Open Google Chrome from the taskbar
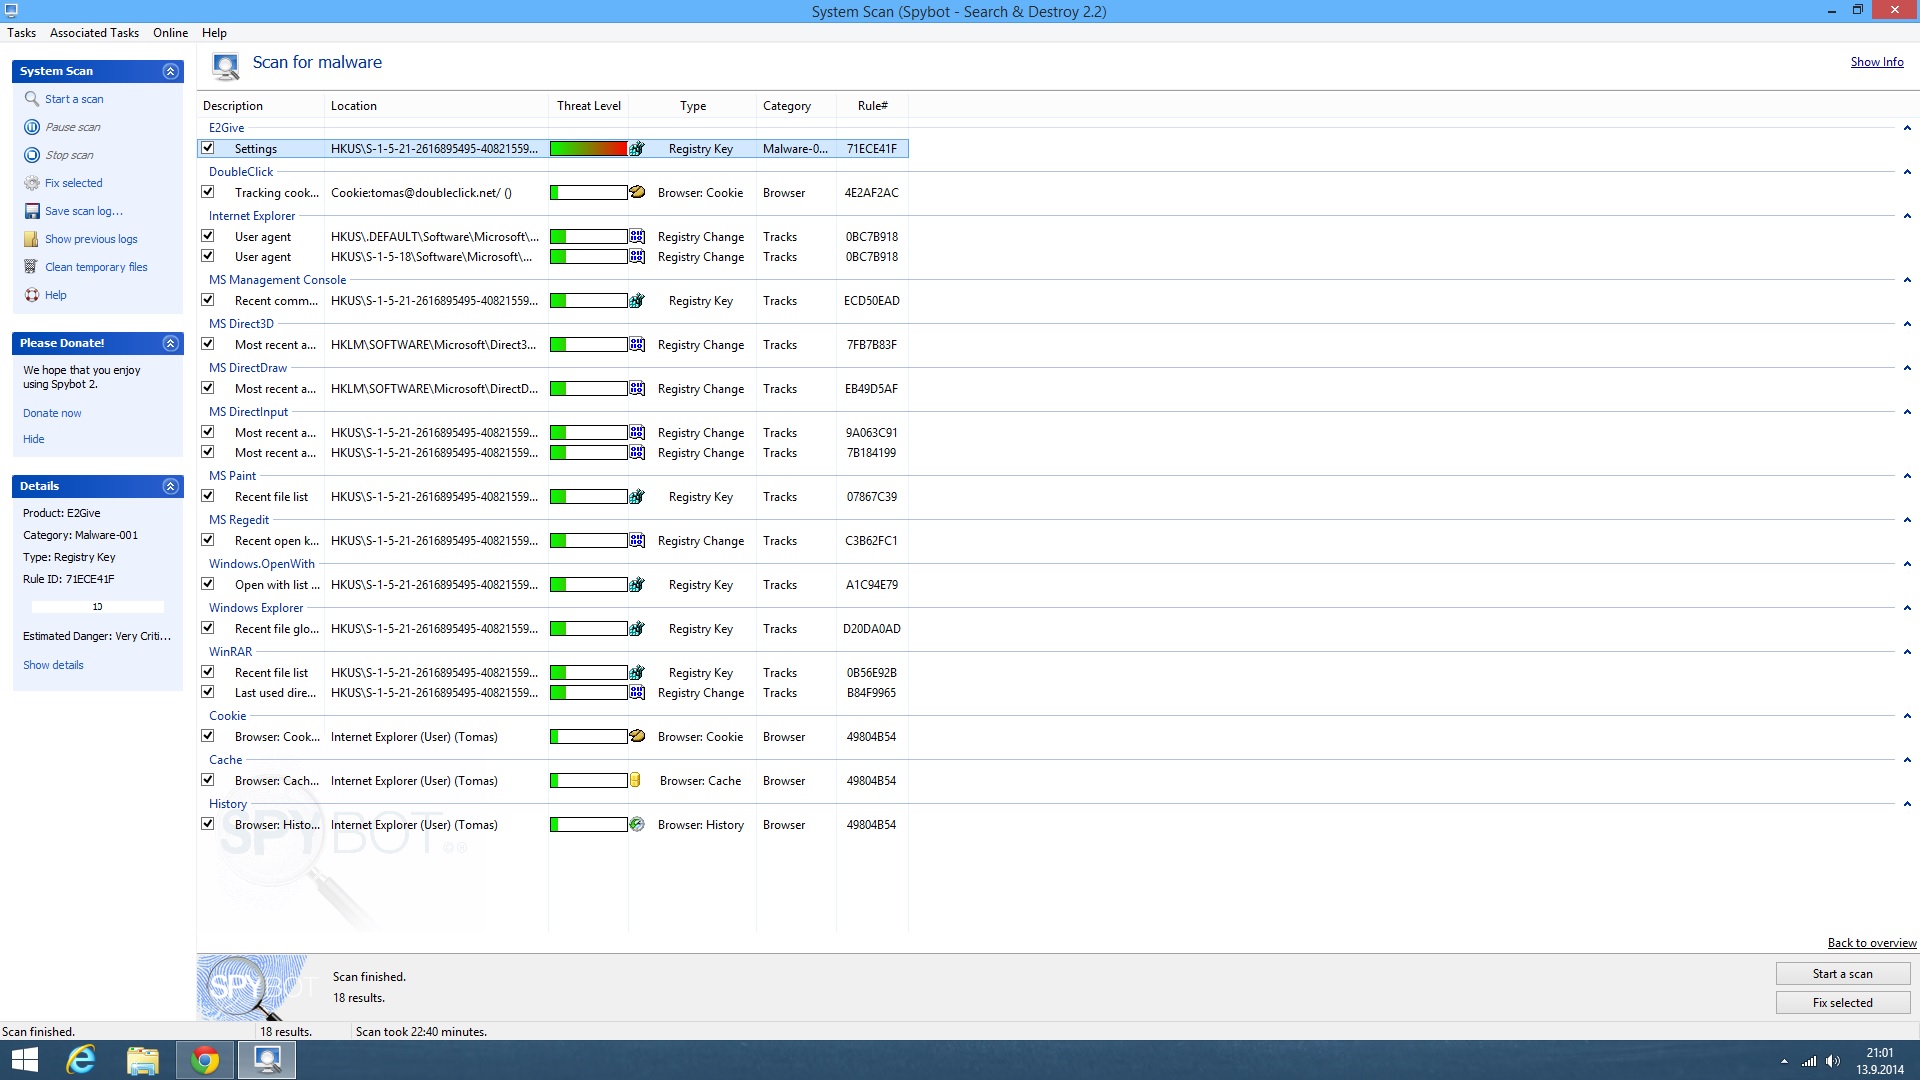 205,1060
